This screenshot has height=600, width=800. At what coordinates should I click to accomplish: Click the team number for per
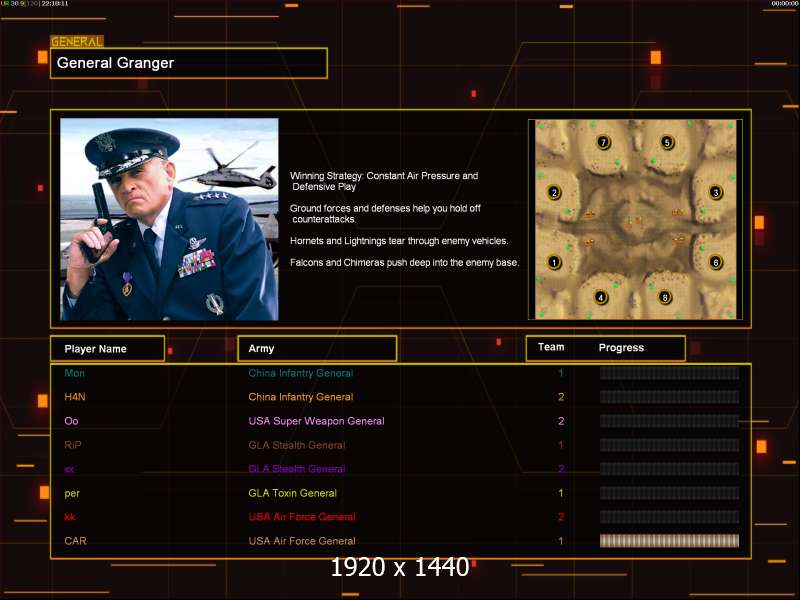pos(561,493)
